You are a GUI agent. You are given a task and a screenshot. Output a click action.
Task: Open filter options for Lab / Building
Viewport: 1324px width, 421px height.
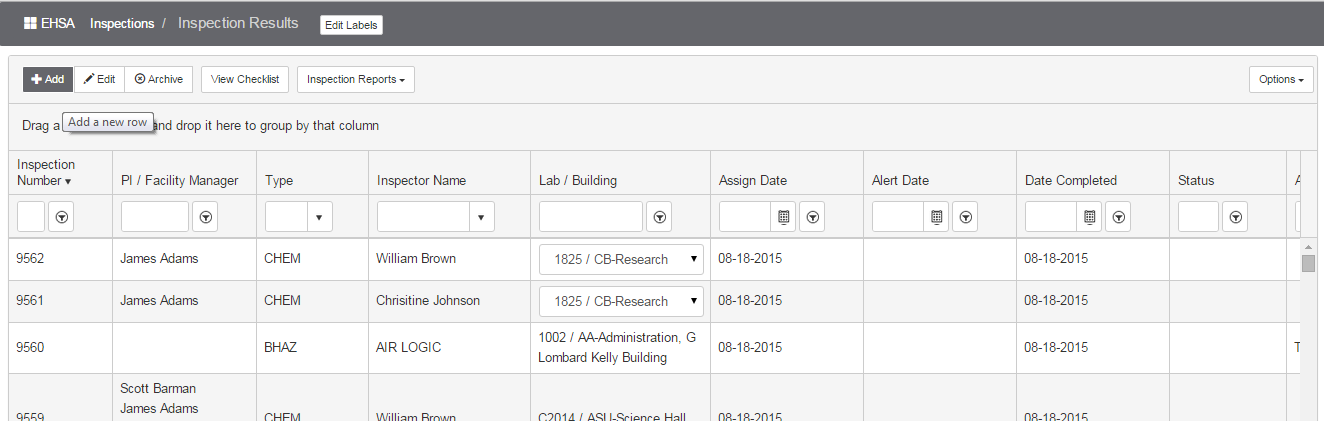pyautogui.click(x=659, y=216)
